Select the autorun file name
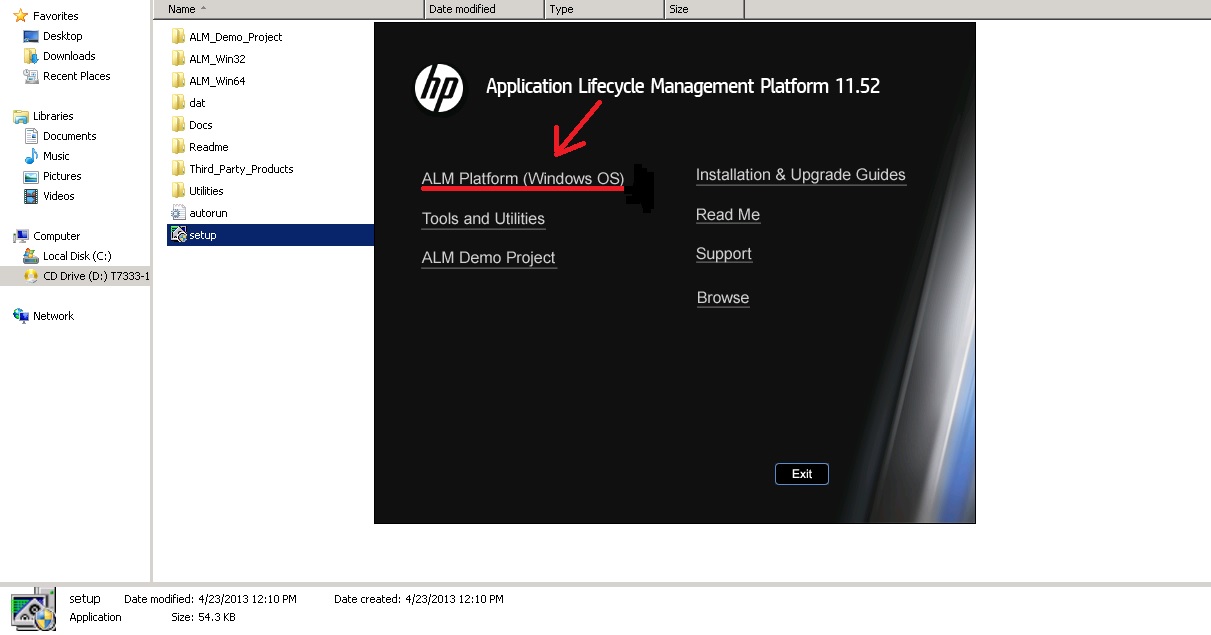Screen dimensions: 1211x635 coord(209,213)
